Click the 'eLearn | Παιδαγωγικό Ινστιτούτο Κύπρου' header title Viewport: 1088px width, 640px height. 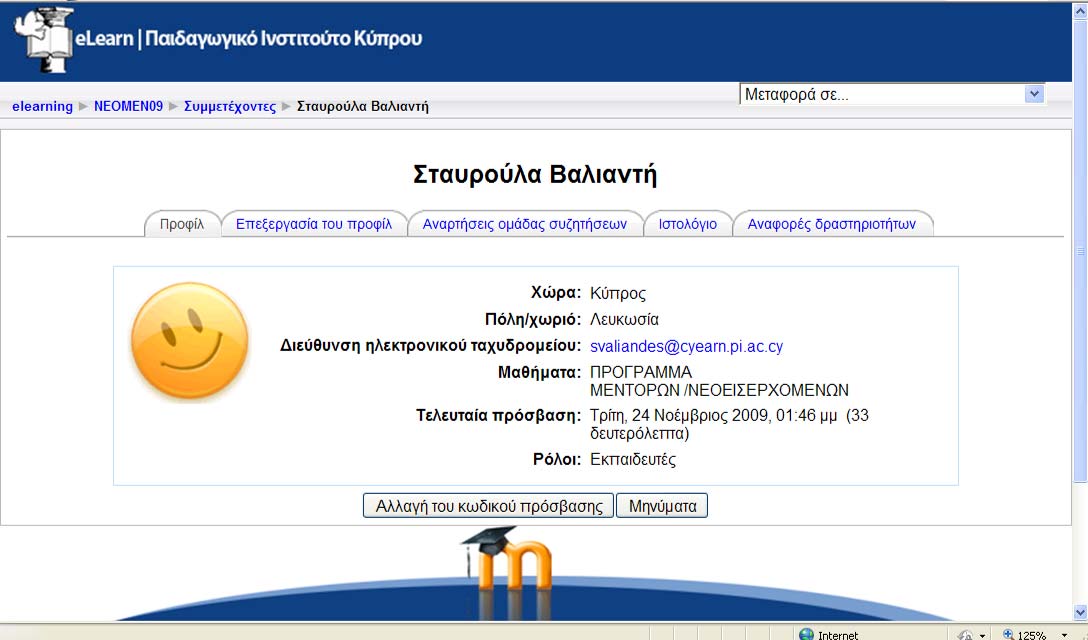pos(248,38)
